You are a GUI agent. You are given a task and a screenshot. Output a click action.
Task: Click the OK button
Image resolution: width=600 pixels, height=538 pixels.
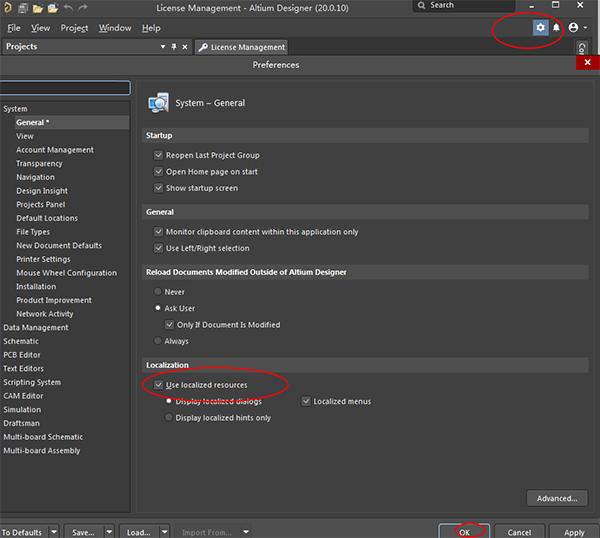(x=464, y=532)
